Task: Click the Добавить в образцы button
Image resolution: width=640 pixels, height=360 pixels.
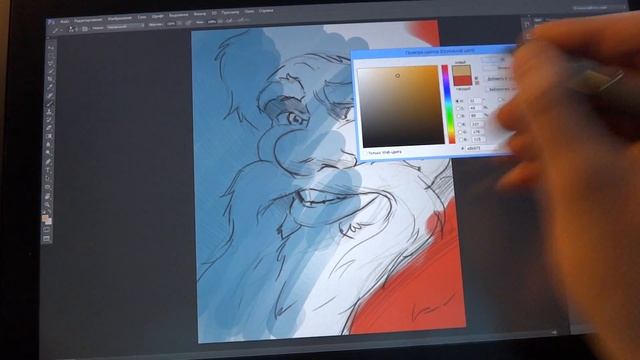Action: [500, 79]
